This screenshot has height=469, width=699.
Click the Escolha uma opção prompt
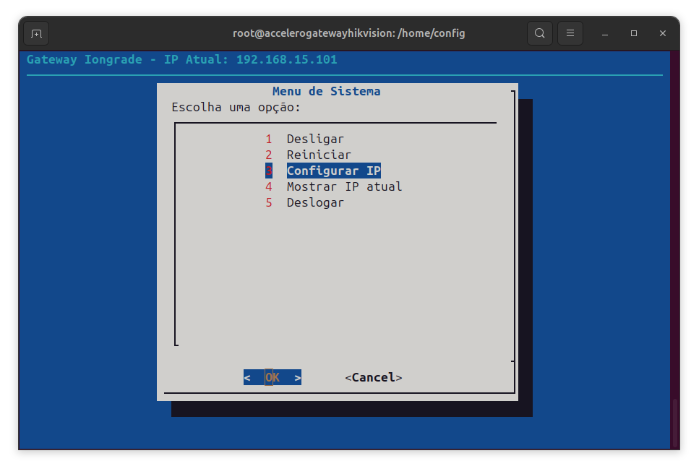pyautogui.click(x=236, y=107)
